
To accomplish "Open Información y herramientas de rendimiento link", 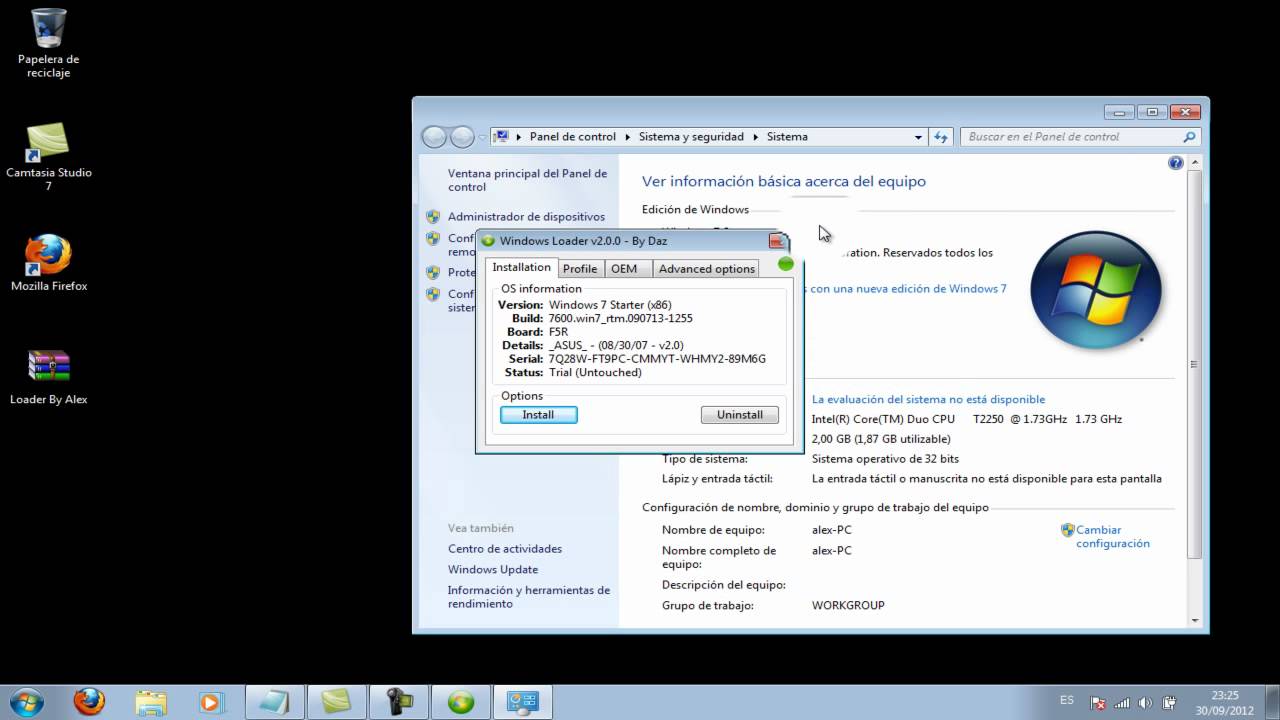I will (x=528, y=597).
